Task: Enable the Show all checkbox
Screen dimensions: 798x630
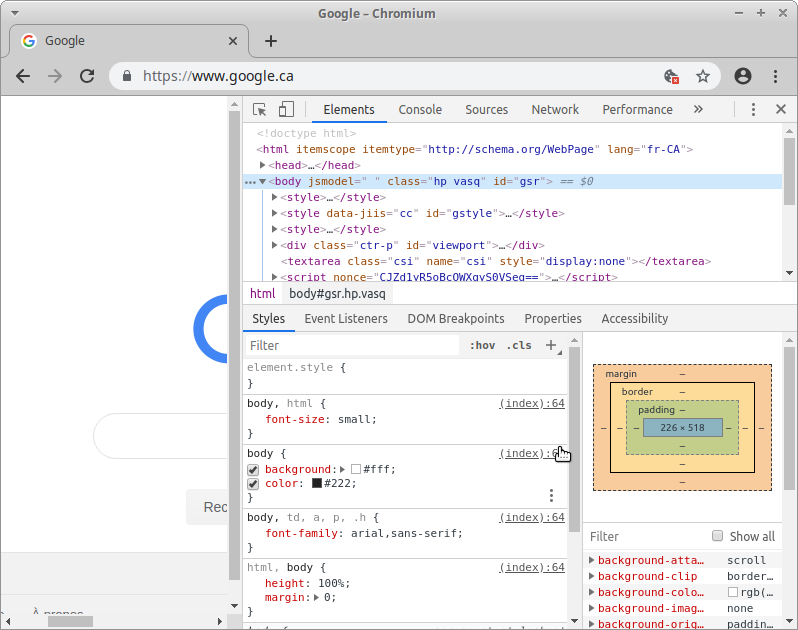Action: [717, 536]
